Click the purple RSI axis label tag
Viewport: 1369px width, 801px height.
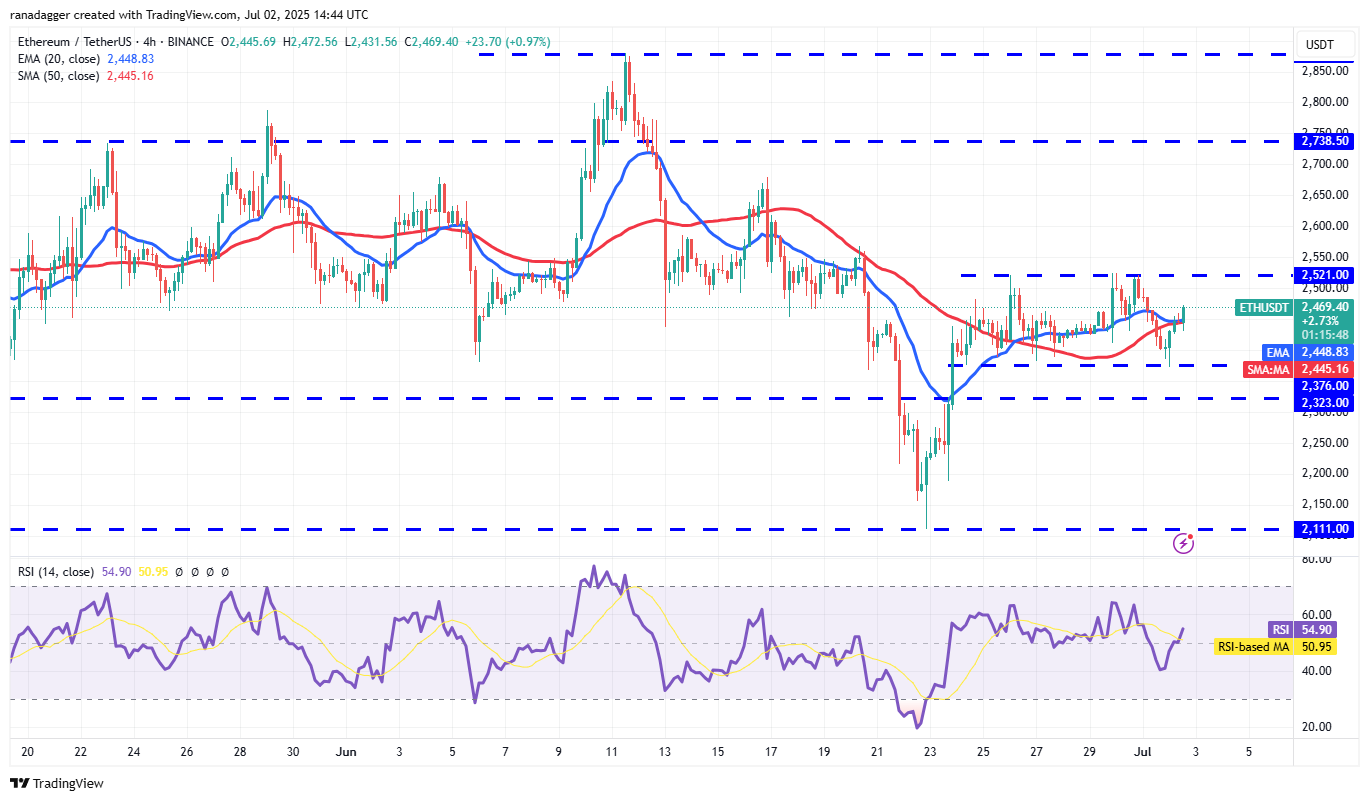[x=1281, y=629]
